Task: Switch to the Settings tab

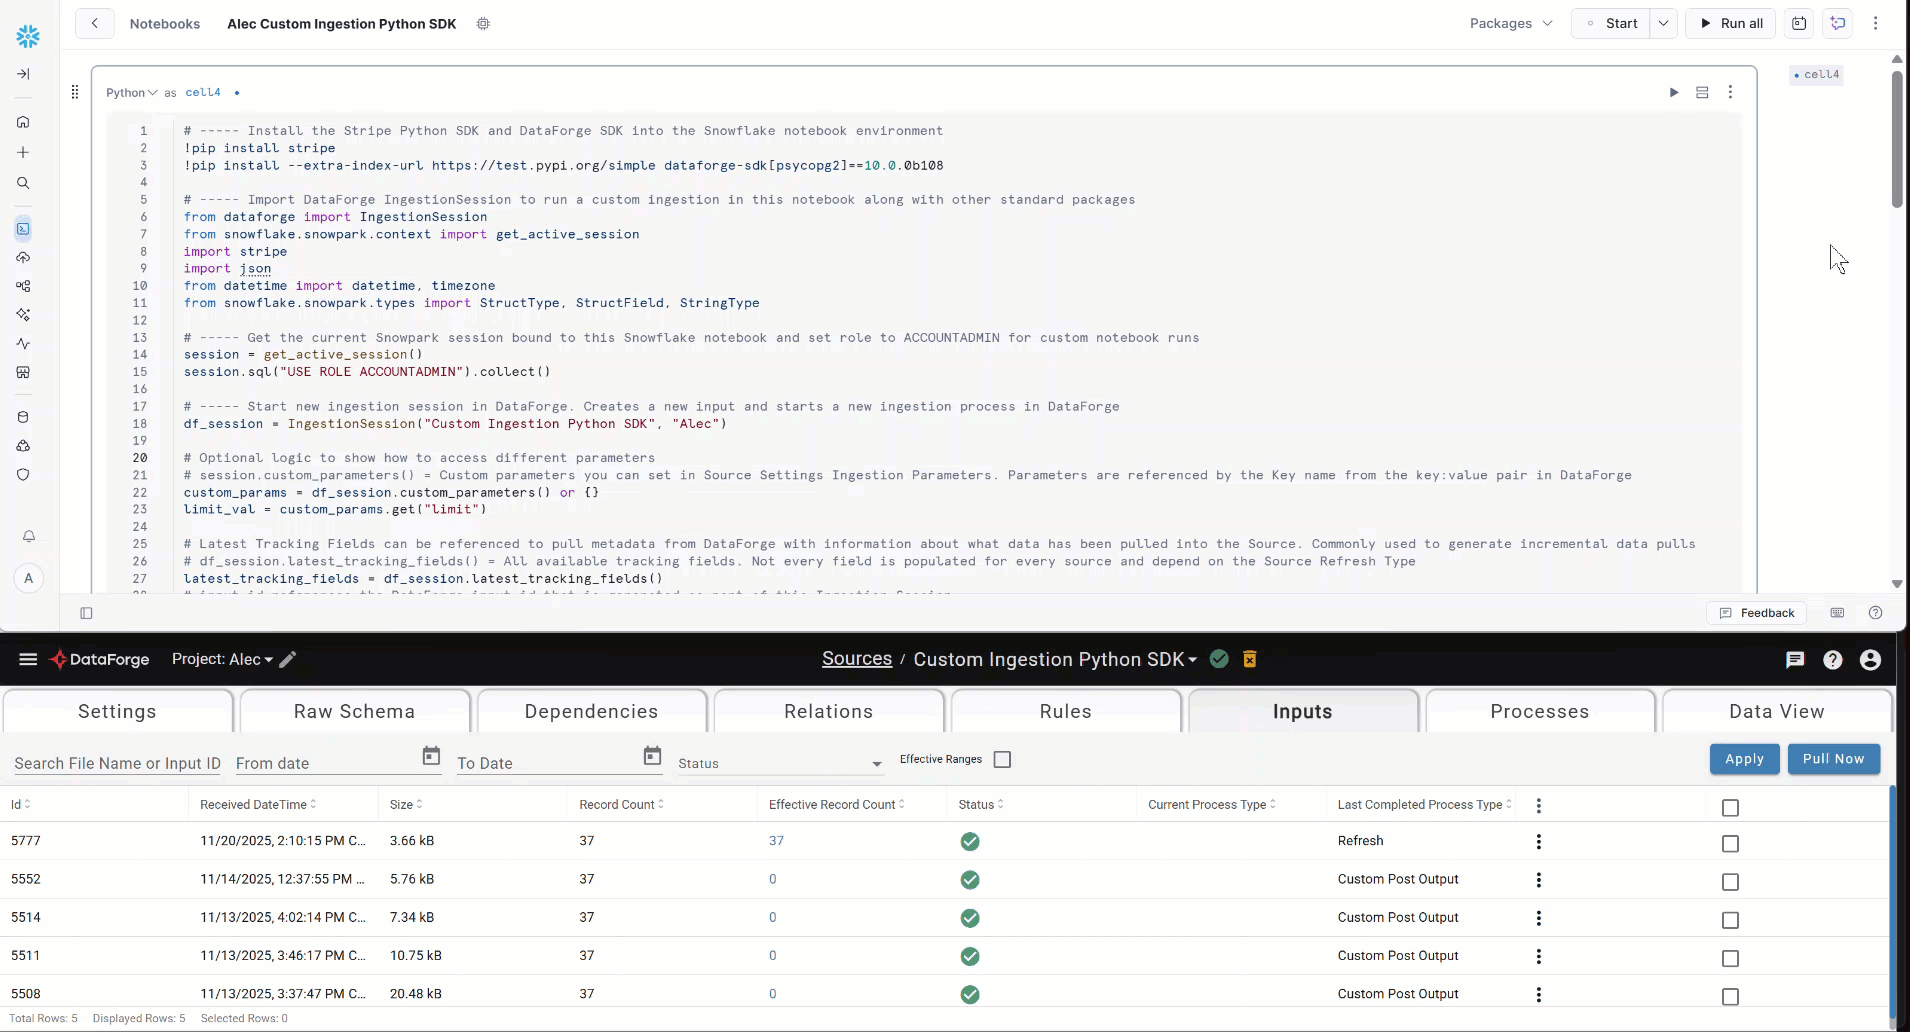Action: tap(117, 711)
